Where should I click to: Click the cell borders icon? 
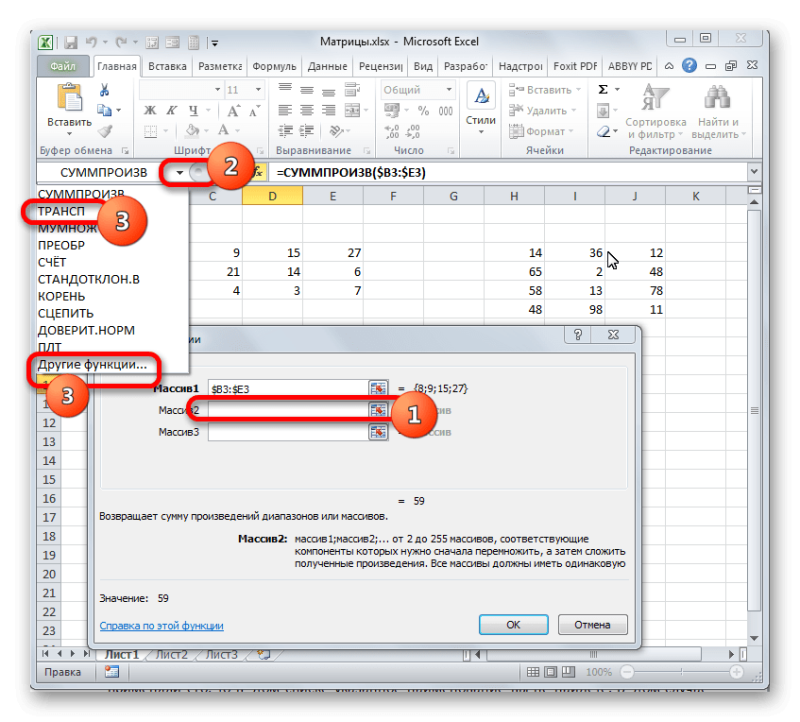pyautogui.click(x=150, y=132)
